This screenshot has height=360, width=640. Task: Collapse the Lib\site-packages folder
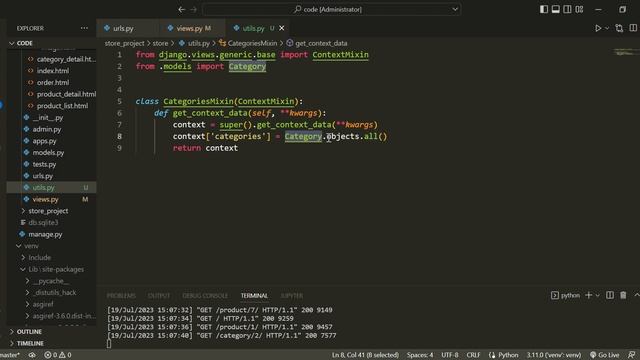(56, 269)
